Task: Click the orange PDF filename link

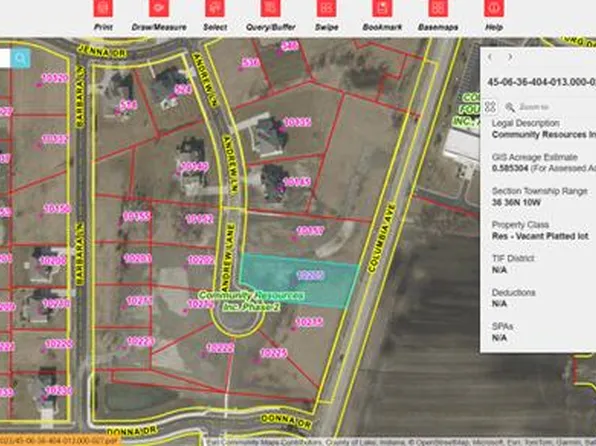Action: pos(60,441)
